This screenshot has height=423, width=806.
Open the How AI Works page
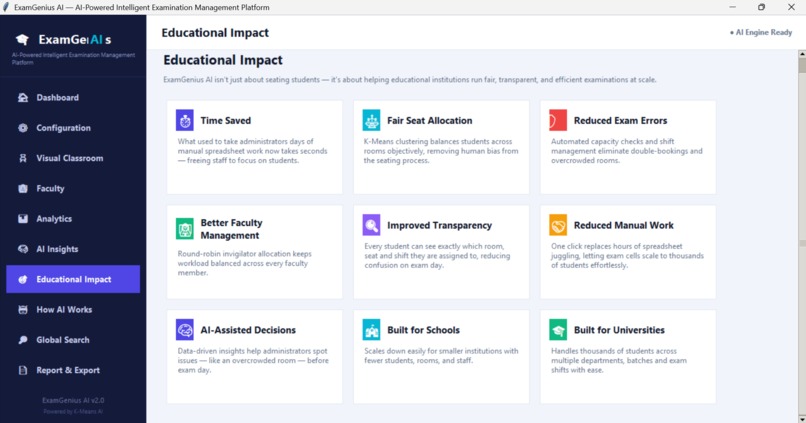[73, 310]
